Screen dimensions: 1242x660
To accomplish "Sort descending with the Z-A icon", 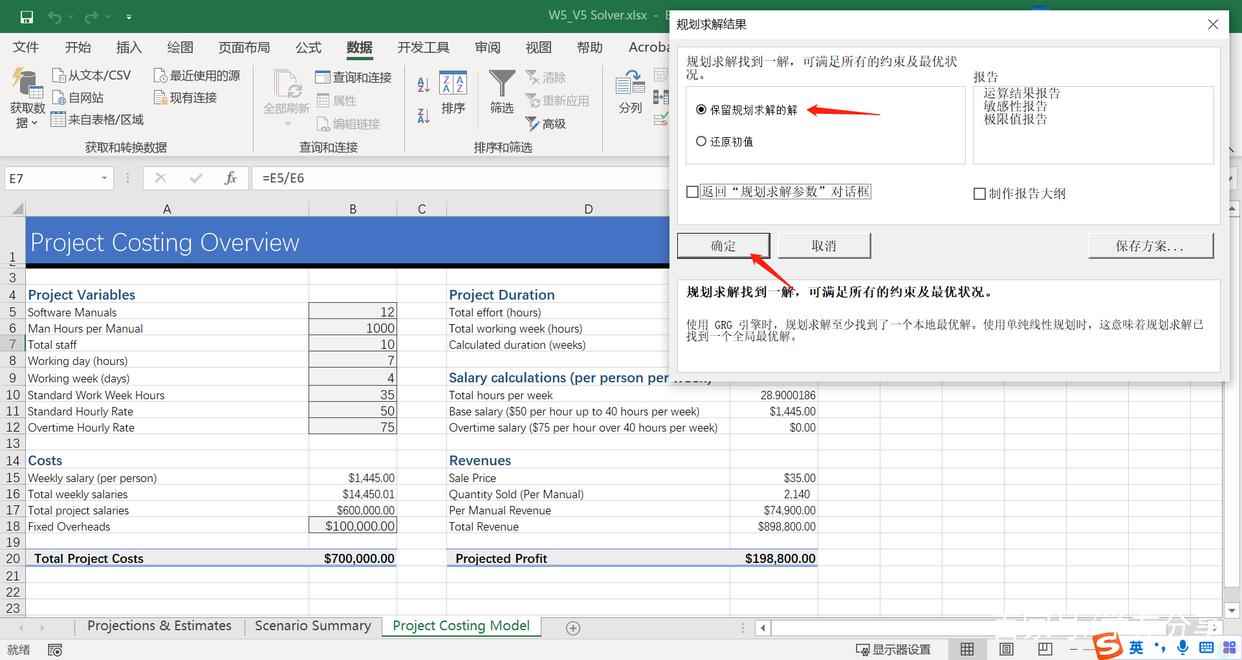I will point(423,114).
